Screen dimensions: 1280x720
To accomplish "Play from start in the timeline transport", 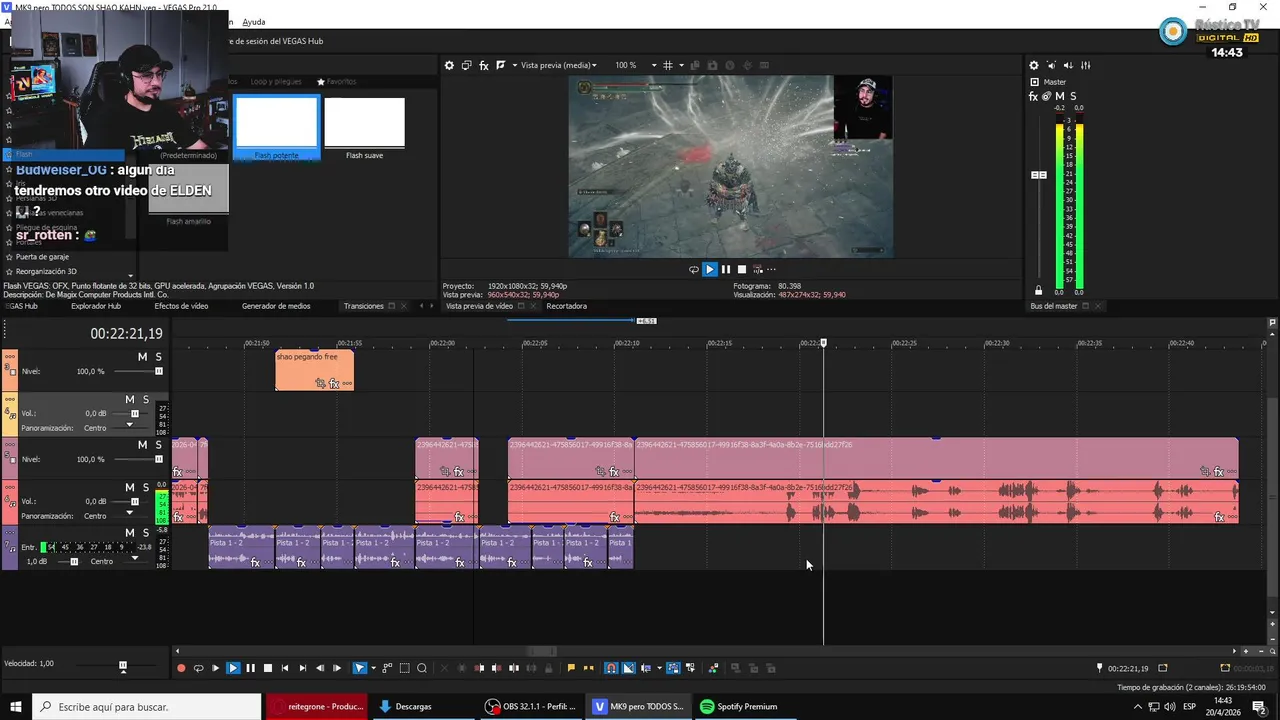I will coord(215,668).
